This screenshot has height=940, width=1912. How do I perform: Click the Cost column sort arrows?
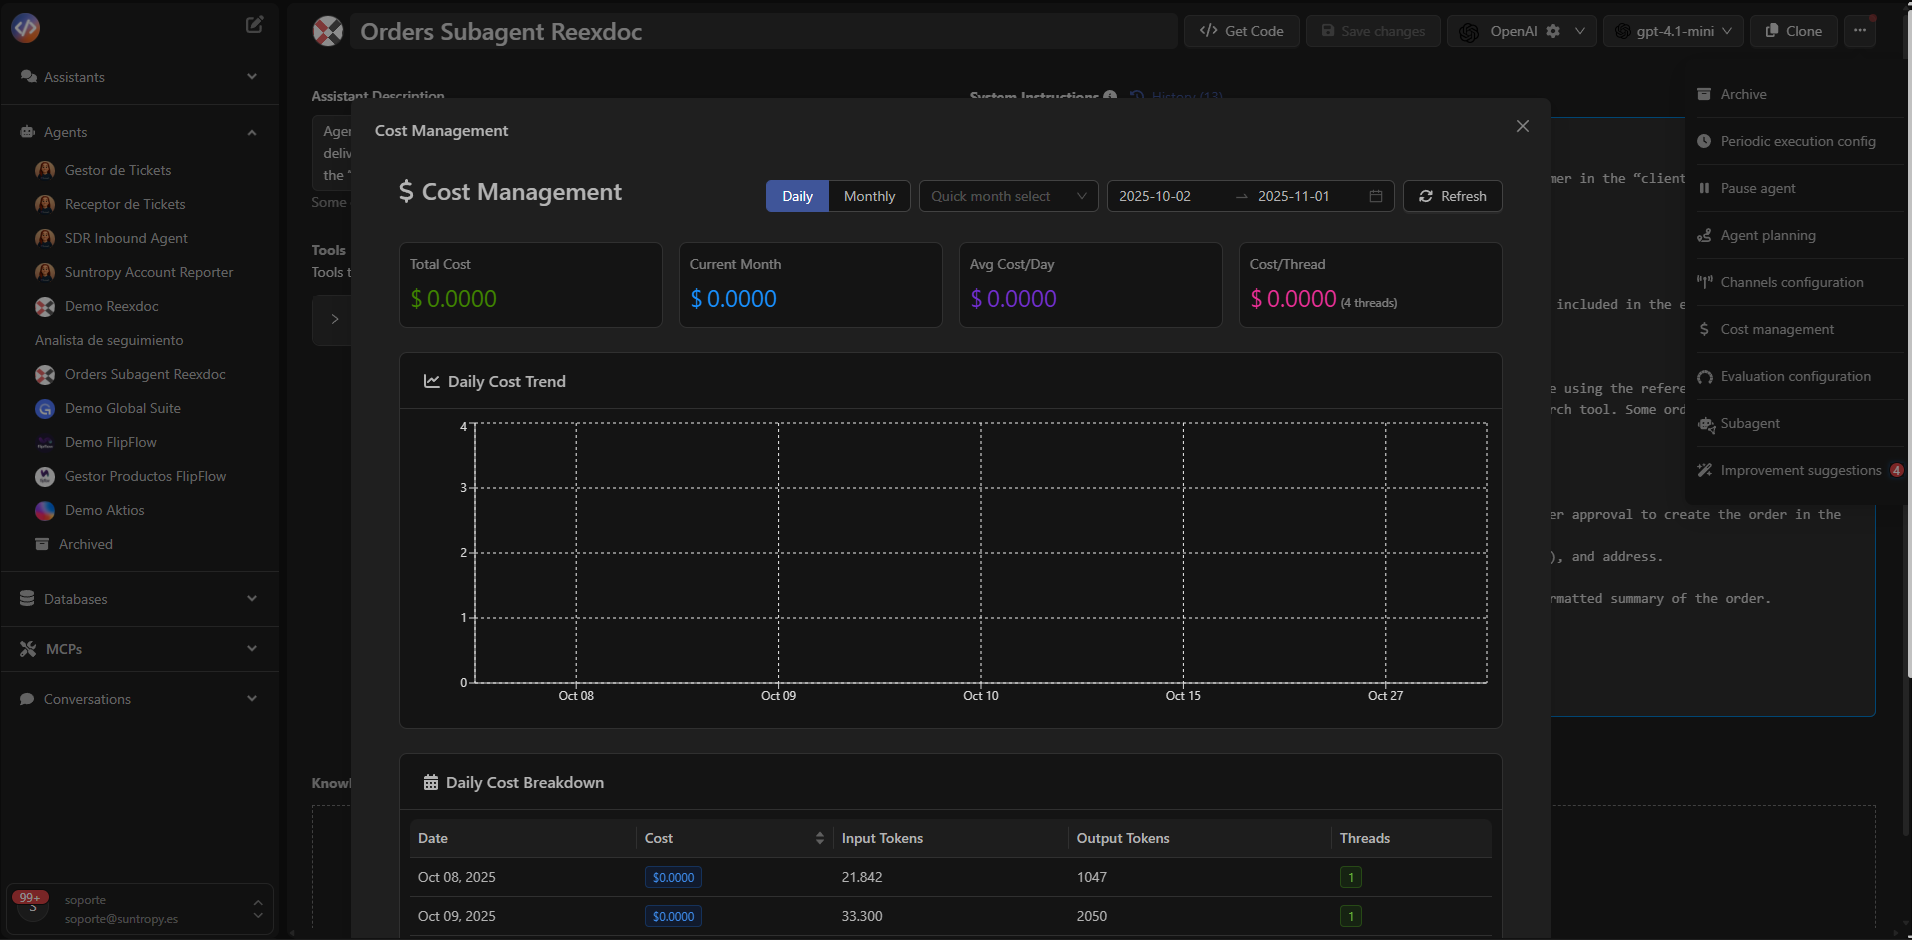(819, 838)
